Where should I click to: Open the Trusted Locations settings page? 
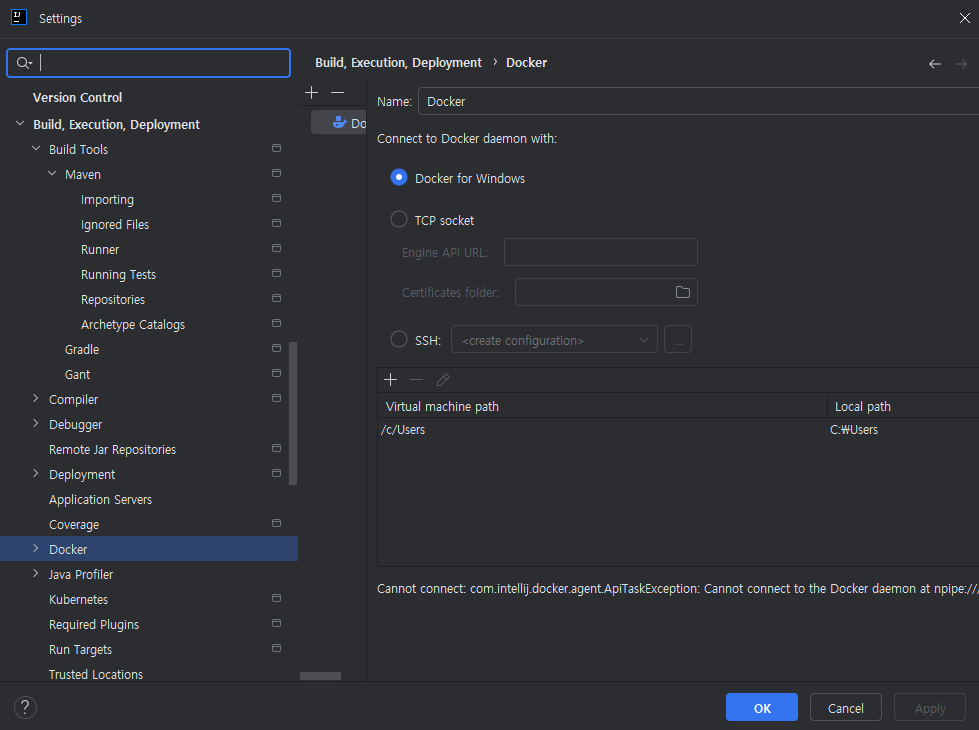pos(96,674)
